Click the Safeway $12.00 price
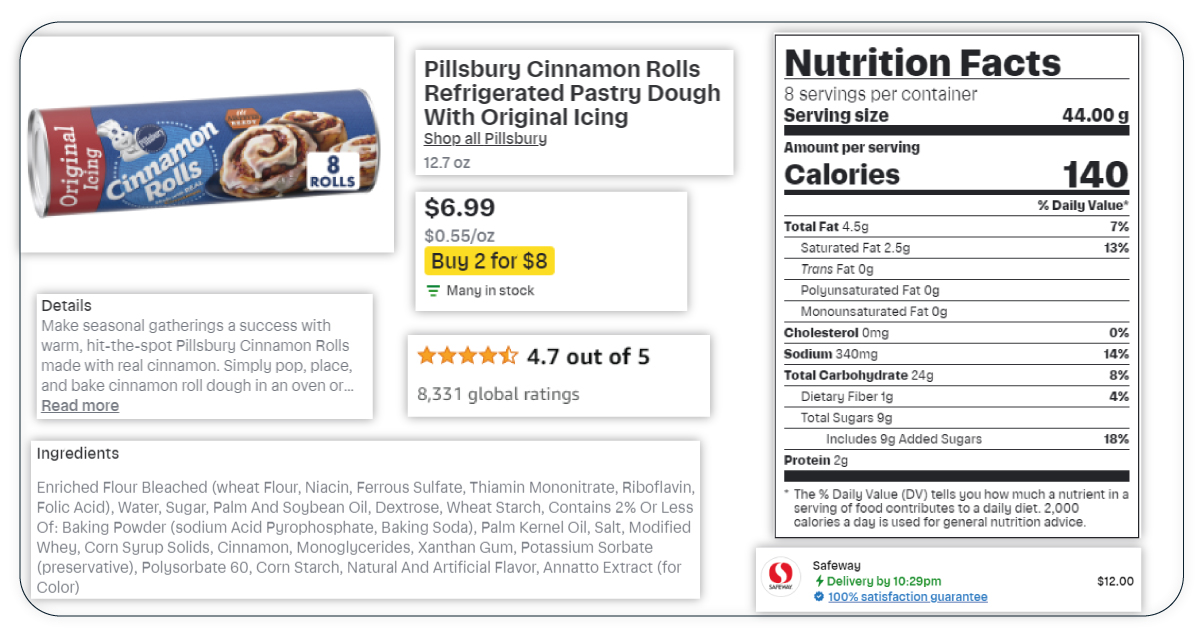The height and width of the screenshot is (637, 1203). [x=1115, y=581]
